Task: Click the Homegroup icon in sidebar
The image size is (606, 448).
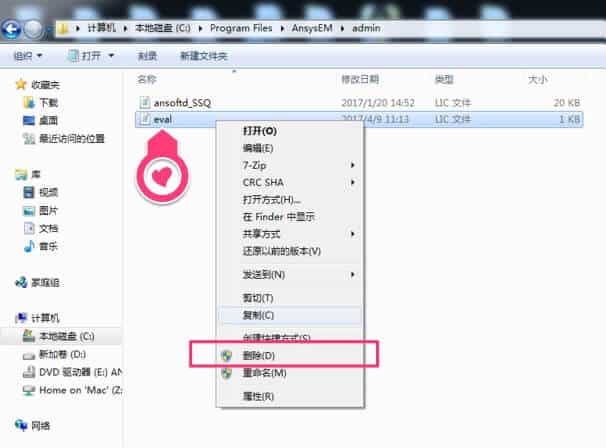Action: [21, 282]
